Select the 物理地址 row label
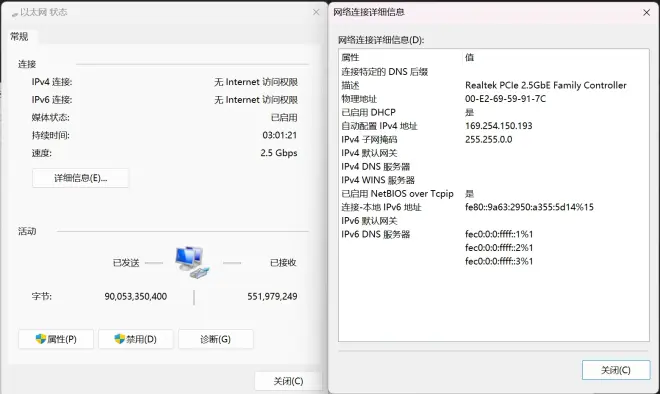The width and height of the screenshot is (660, 394). coord(359,99)
